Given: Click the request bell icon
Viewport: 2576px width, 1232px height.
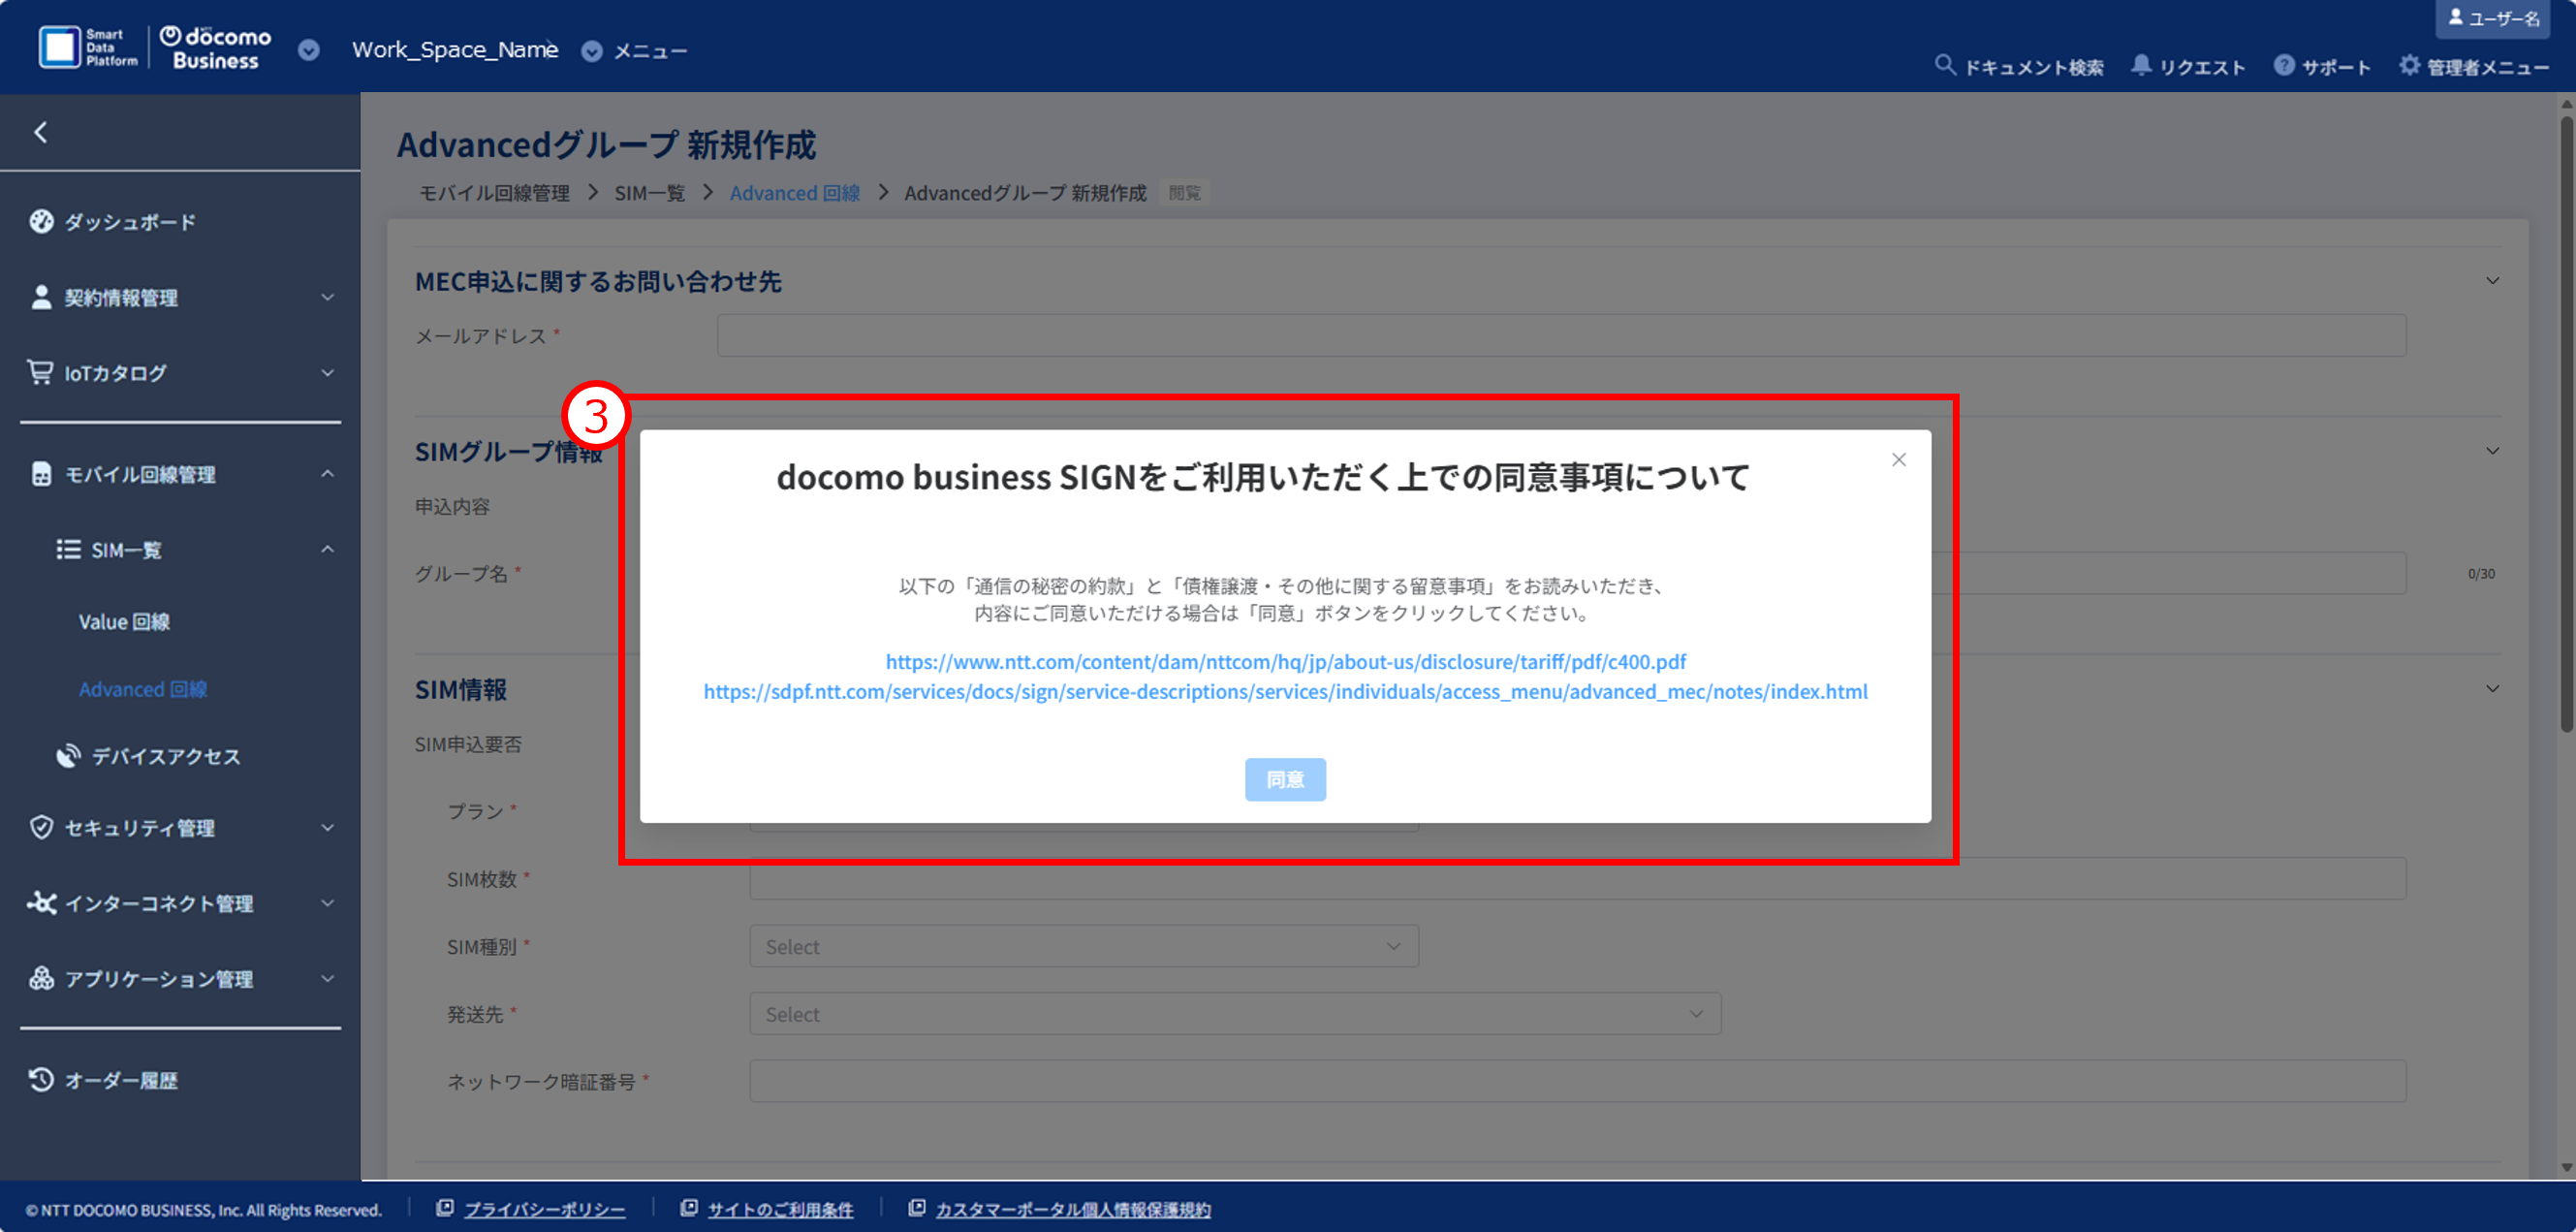Looking at the screenshot, I should pyautogui.click(x=2140, y=65).
